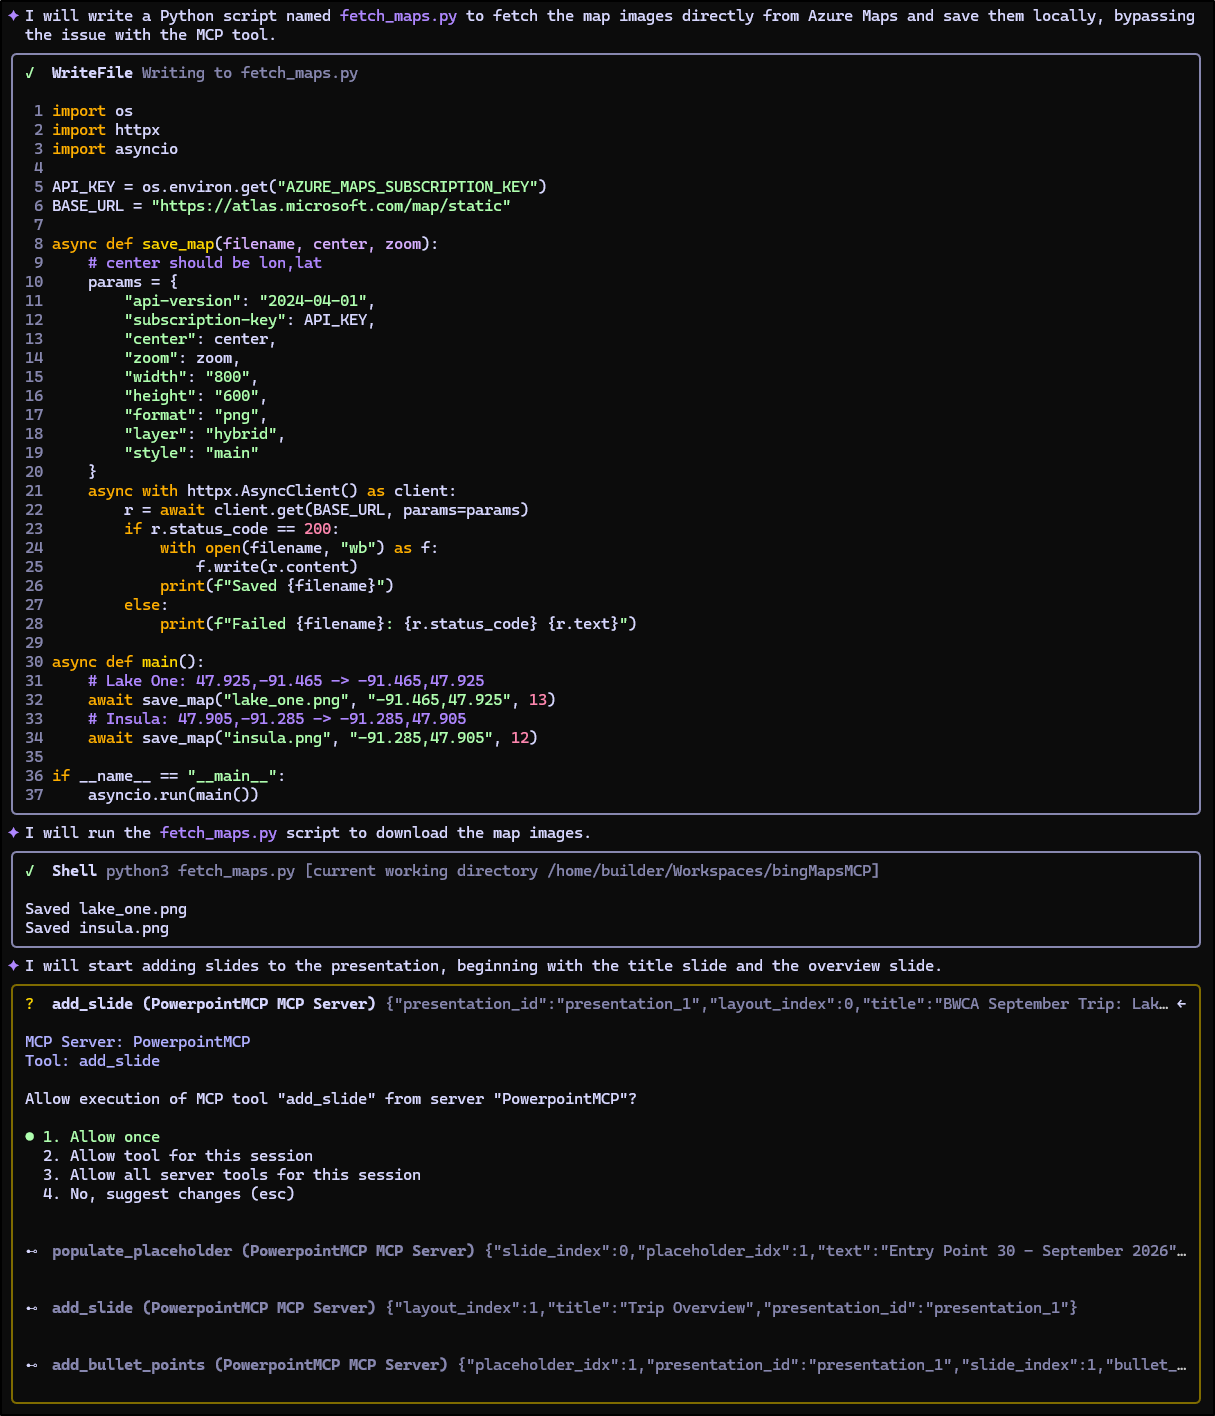Select the green bullet for 'Allow once'
This screenshot has height=1416, width=1215.
(x=30, y=1137)
